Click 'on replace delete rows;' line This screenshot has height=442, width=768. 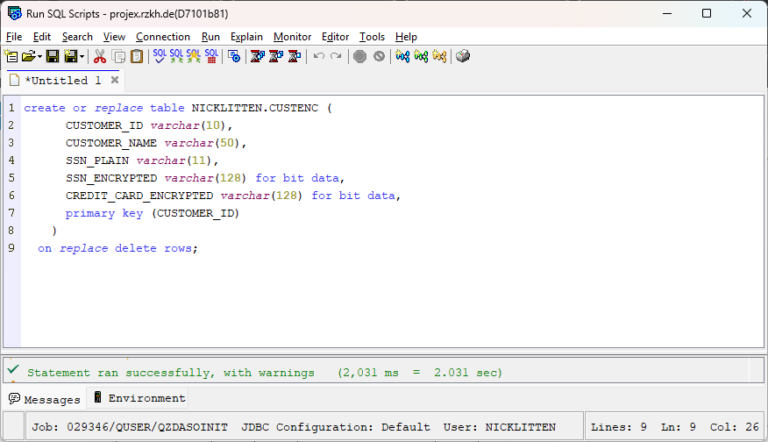point(118,248)
